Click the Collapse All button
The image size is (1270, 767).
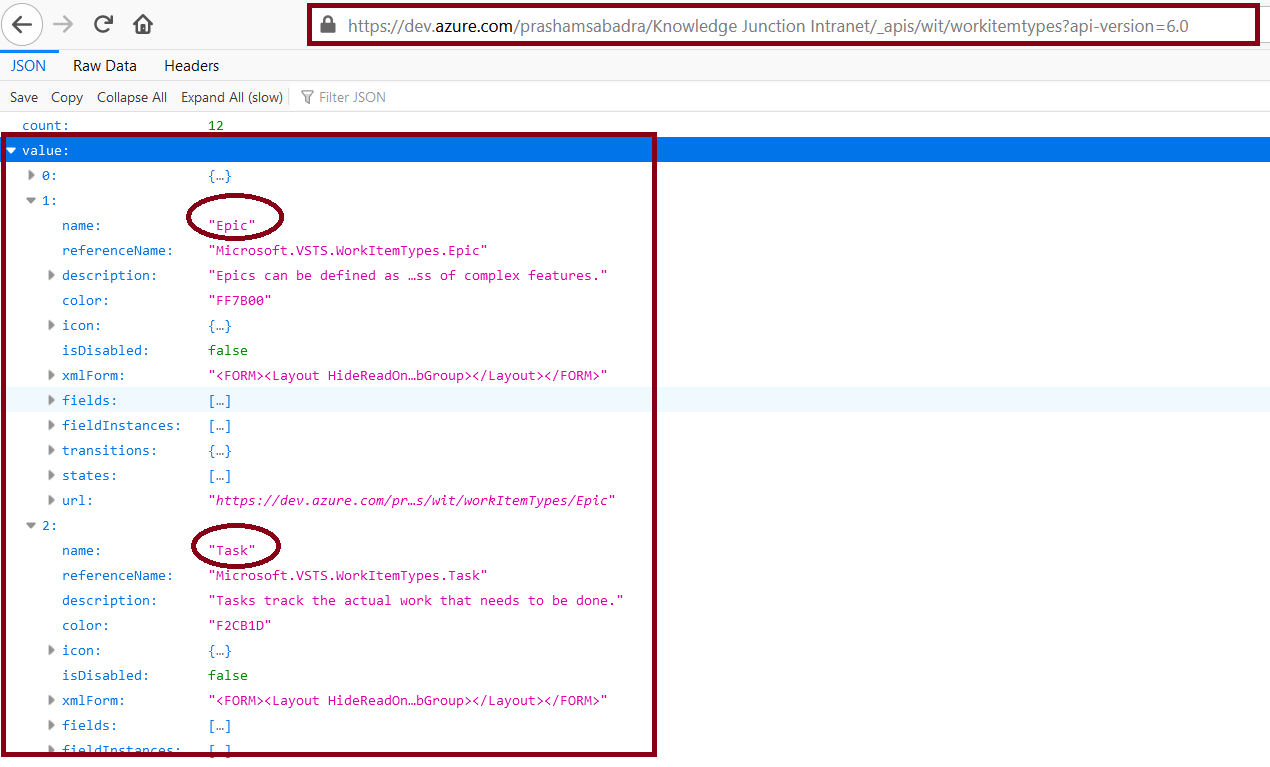click(132, 97)
